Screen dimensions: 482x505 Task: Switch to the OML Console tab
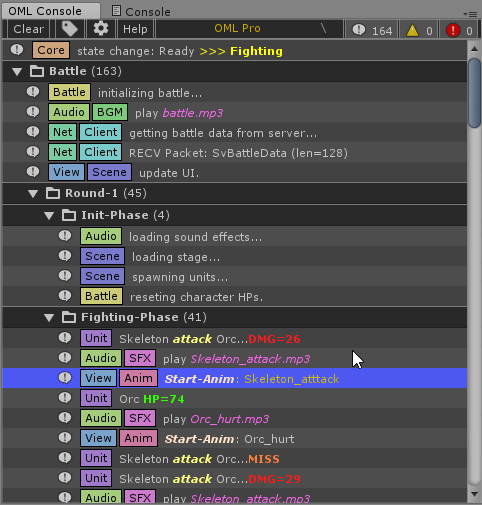coord(51,11)
